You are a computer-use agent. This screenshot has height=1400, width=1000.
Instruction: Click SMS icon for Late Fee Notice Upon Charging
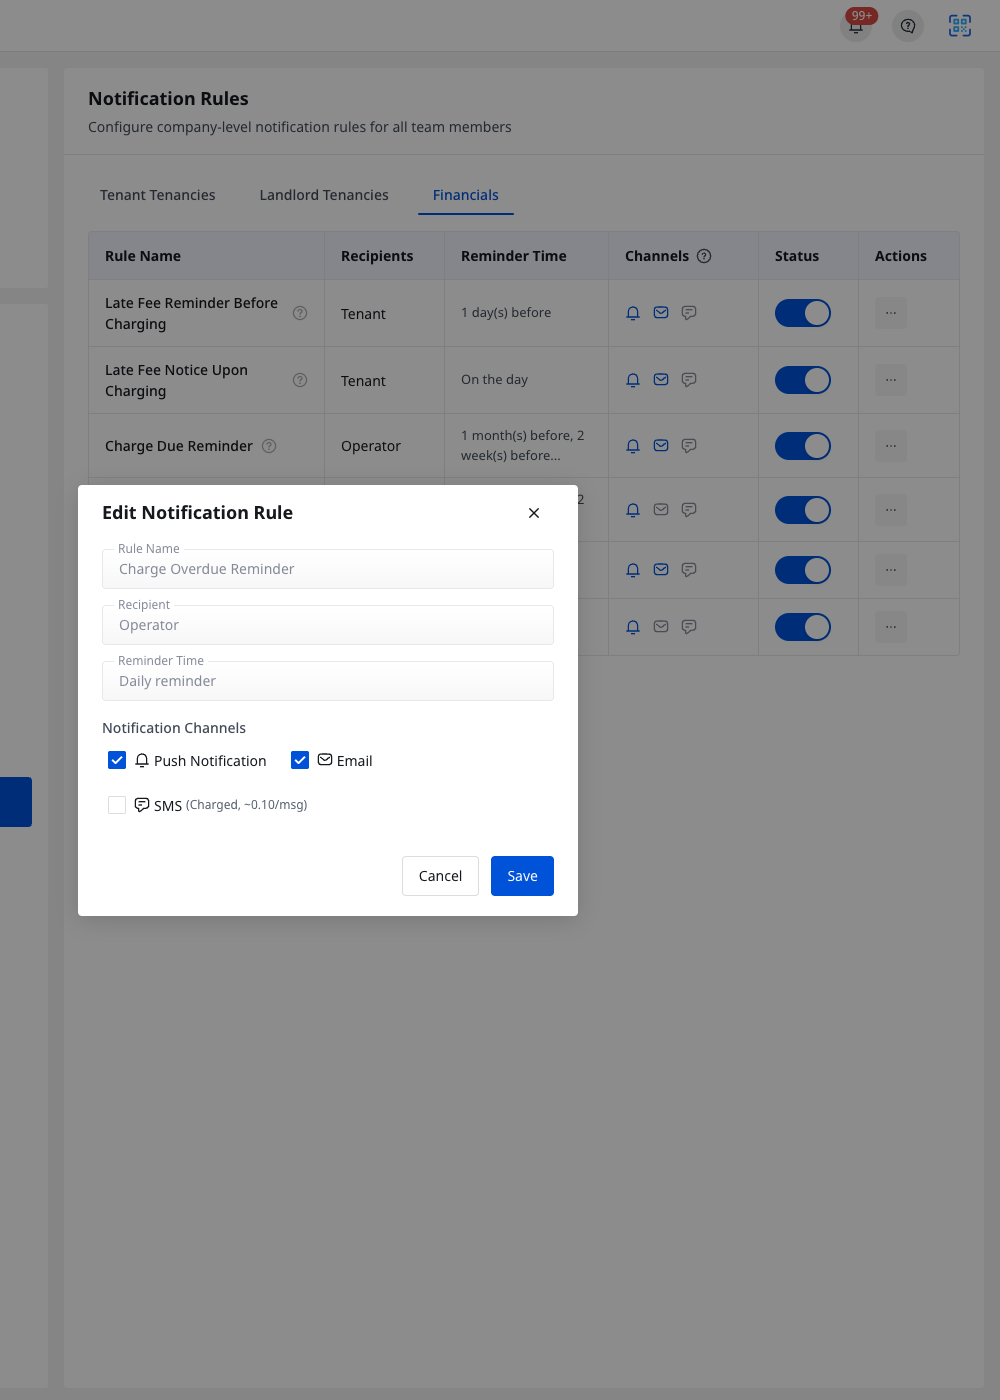tap(689, 380)
